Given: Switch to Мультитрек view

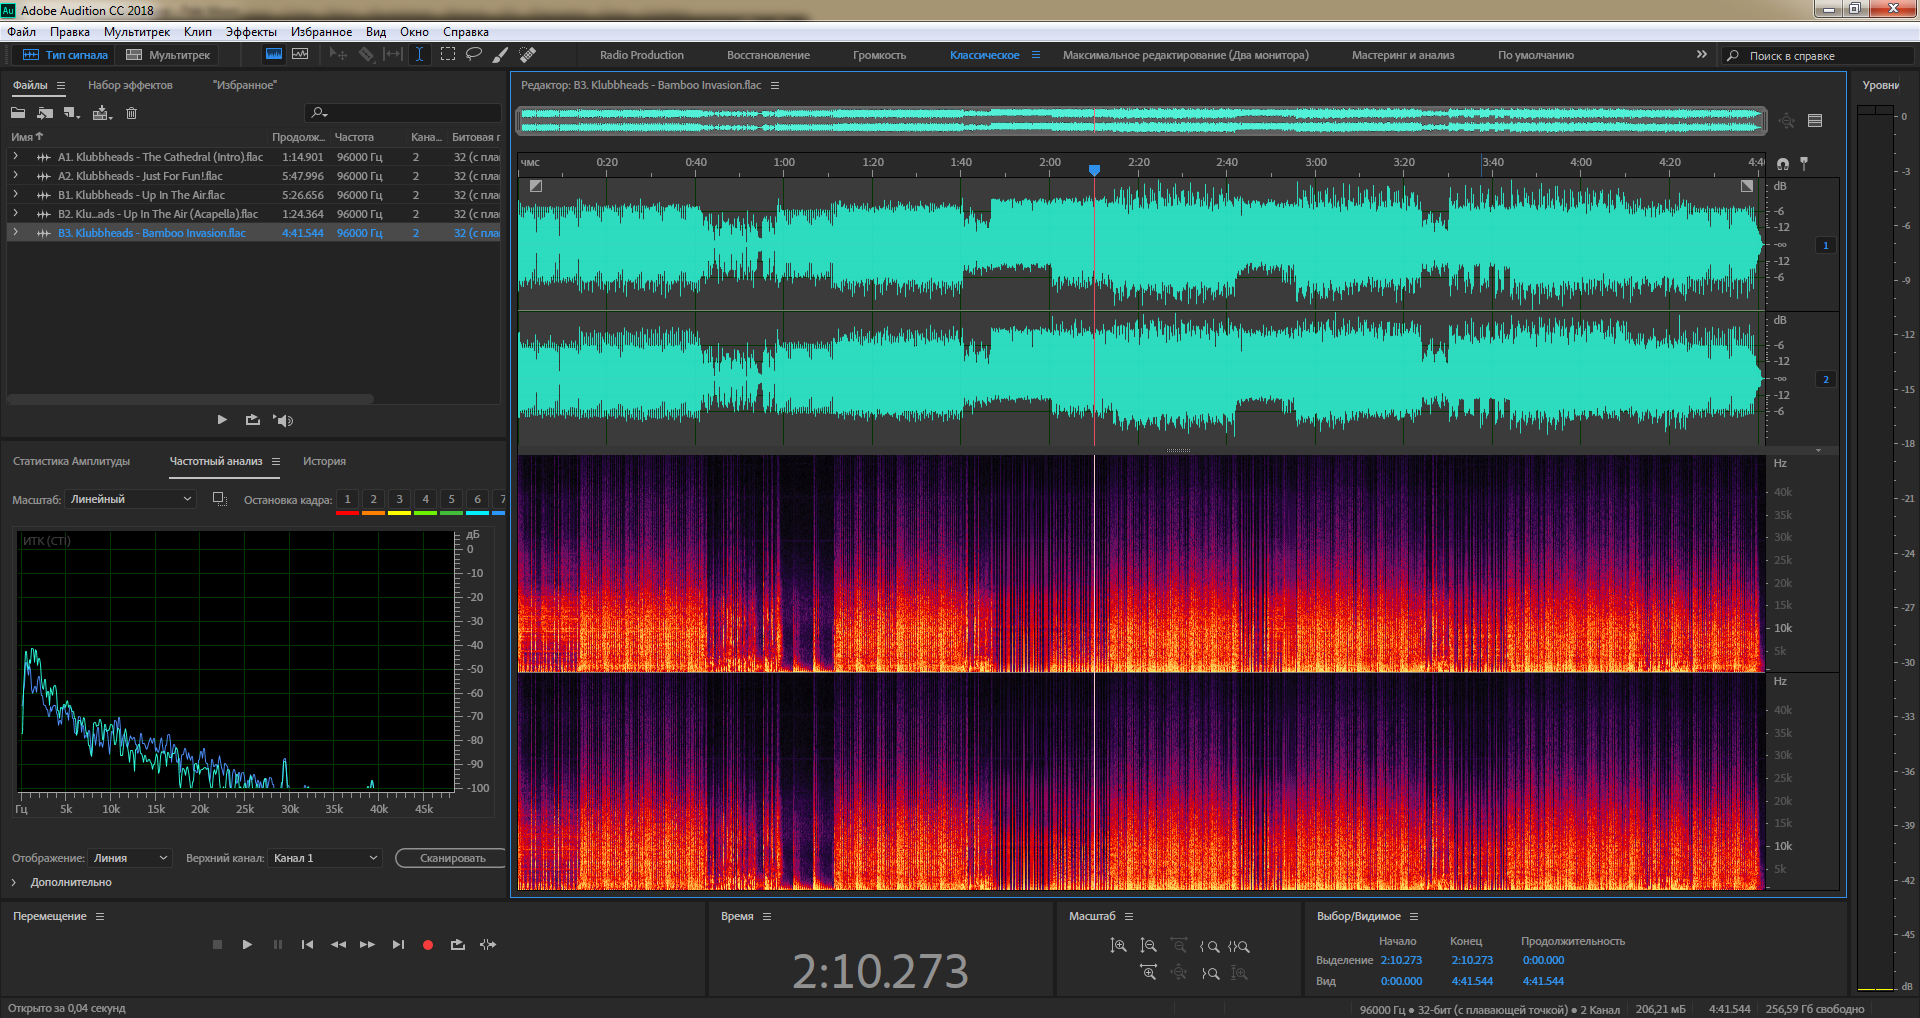Looking at the screenshot, I should tap(168, 55).
